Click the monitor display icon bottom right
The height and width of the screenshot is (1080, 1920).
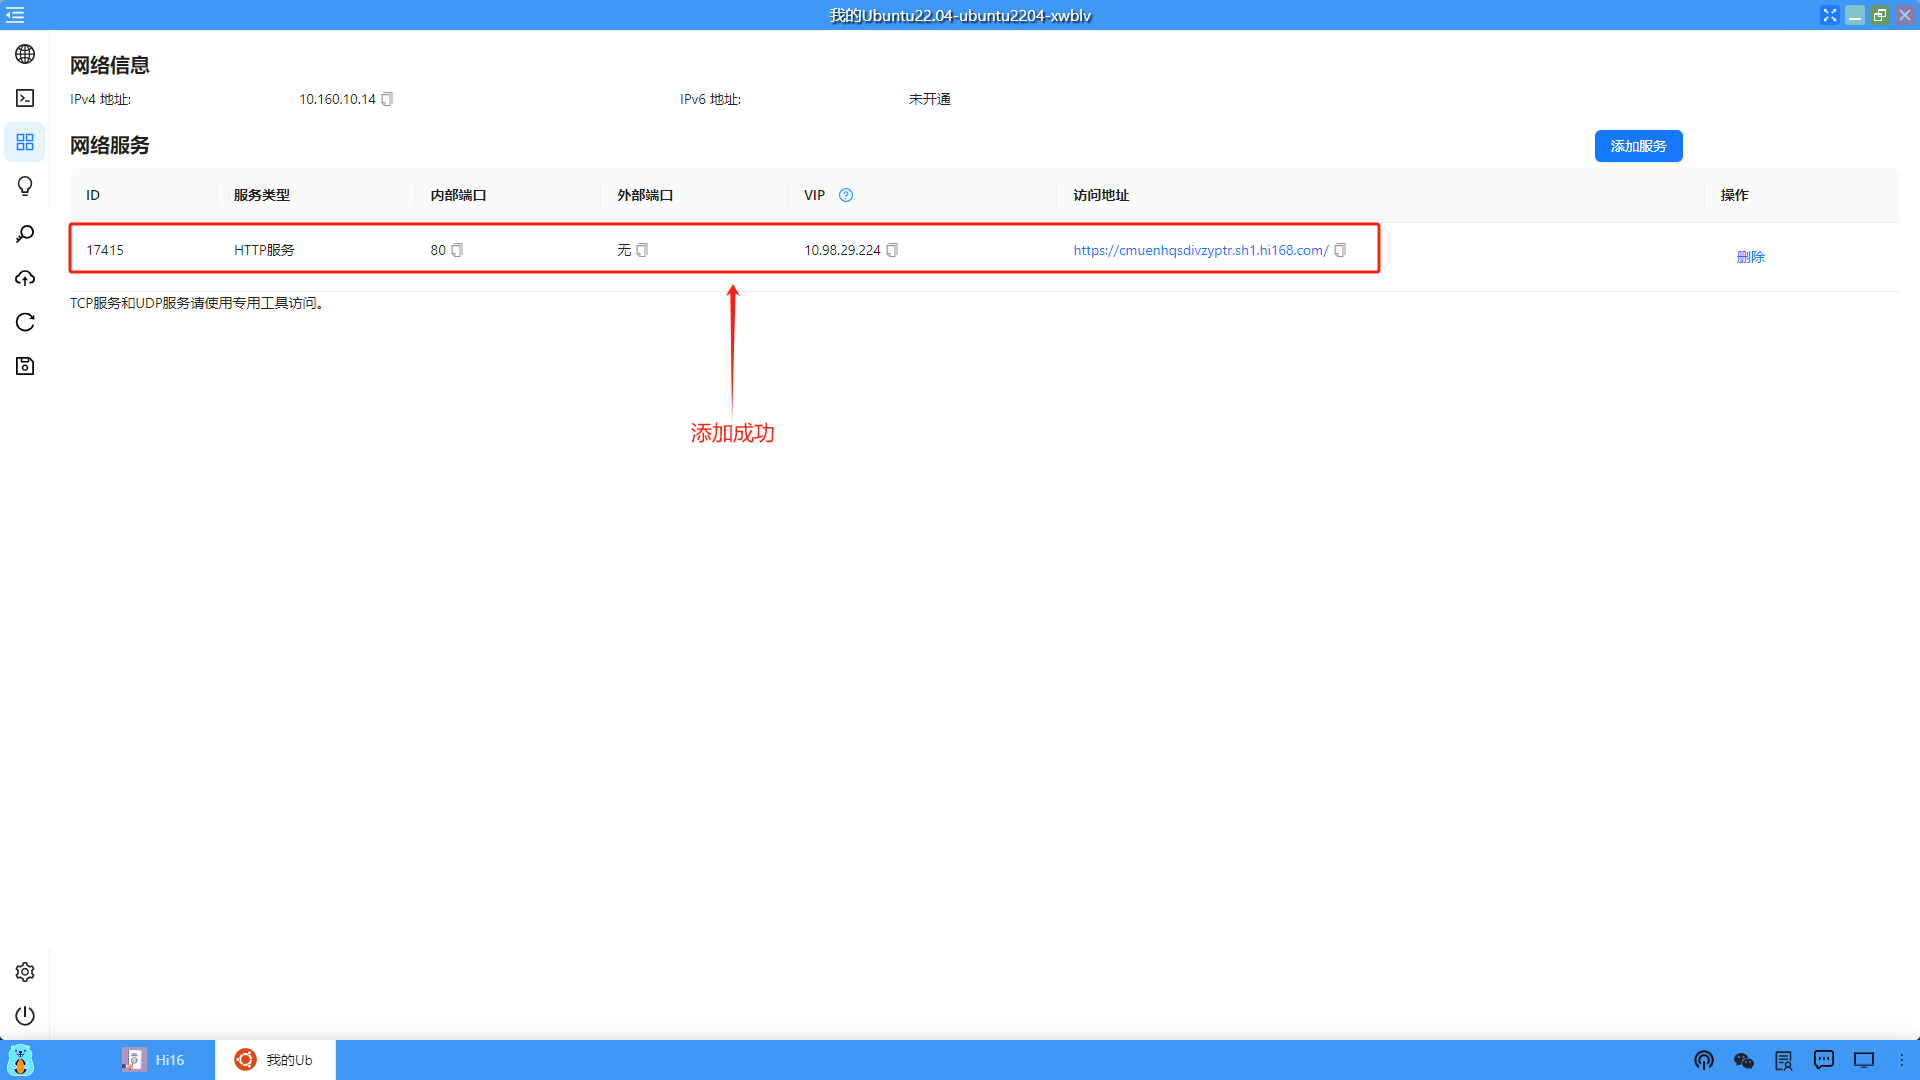1862,1060
